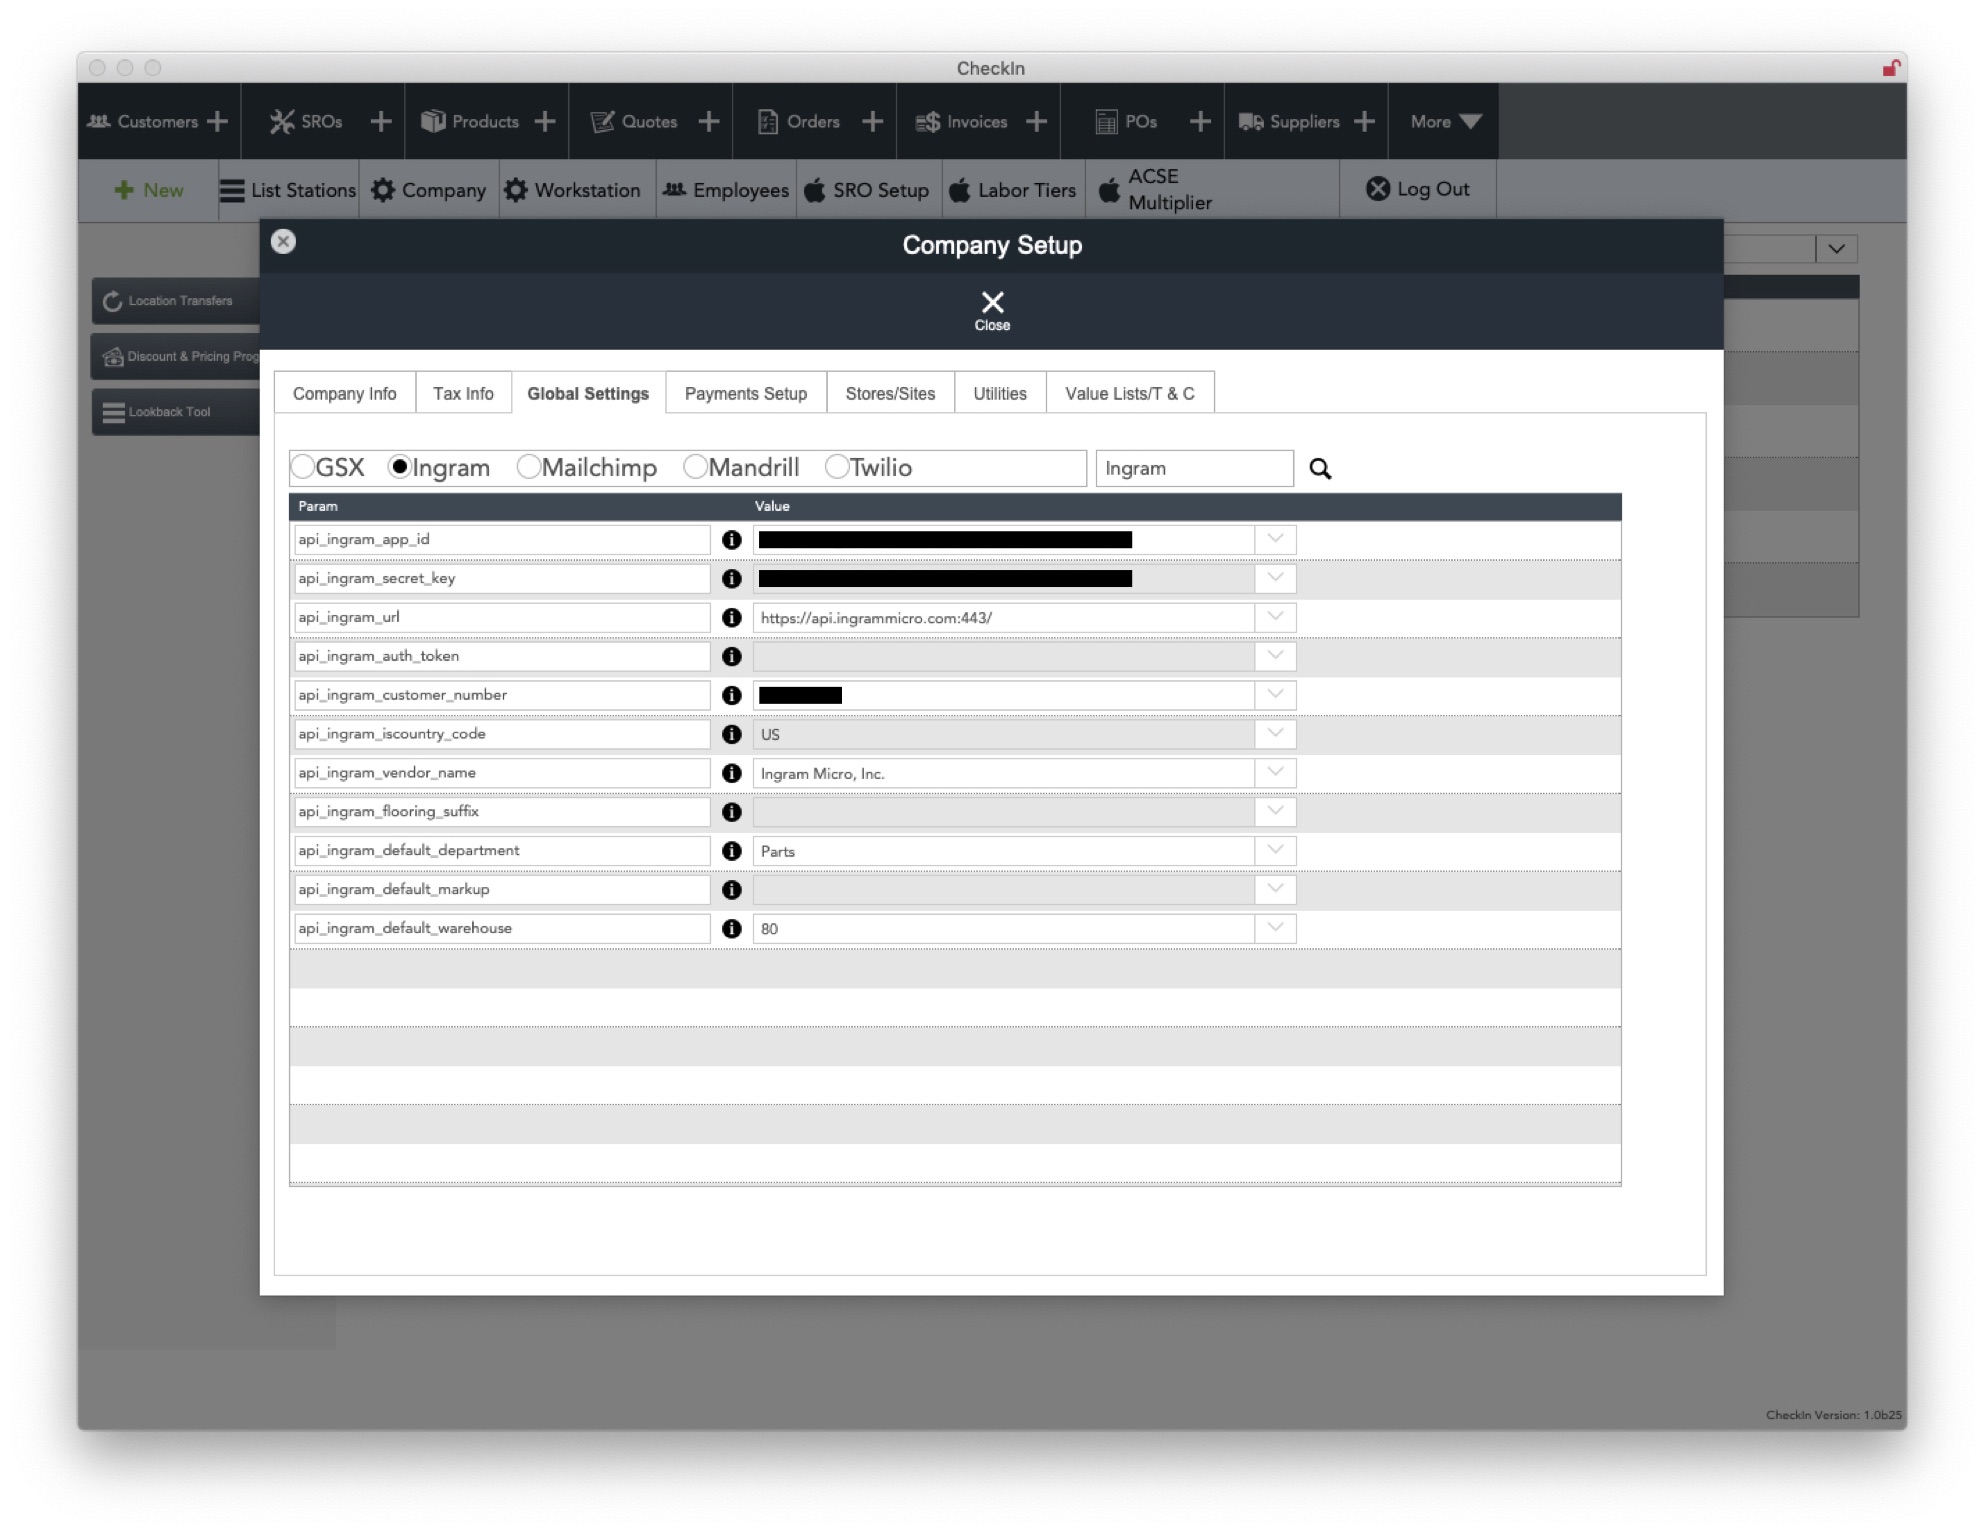Click the search magnifier icon beside Ingram field
1984x1533 pixels.
click(x=1320, y=469)
